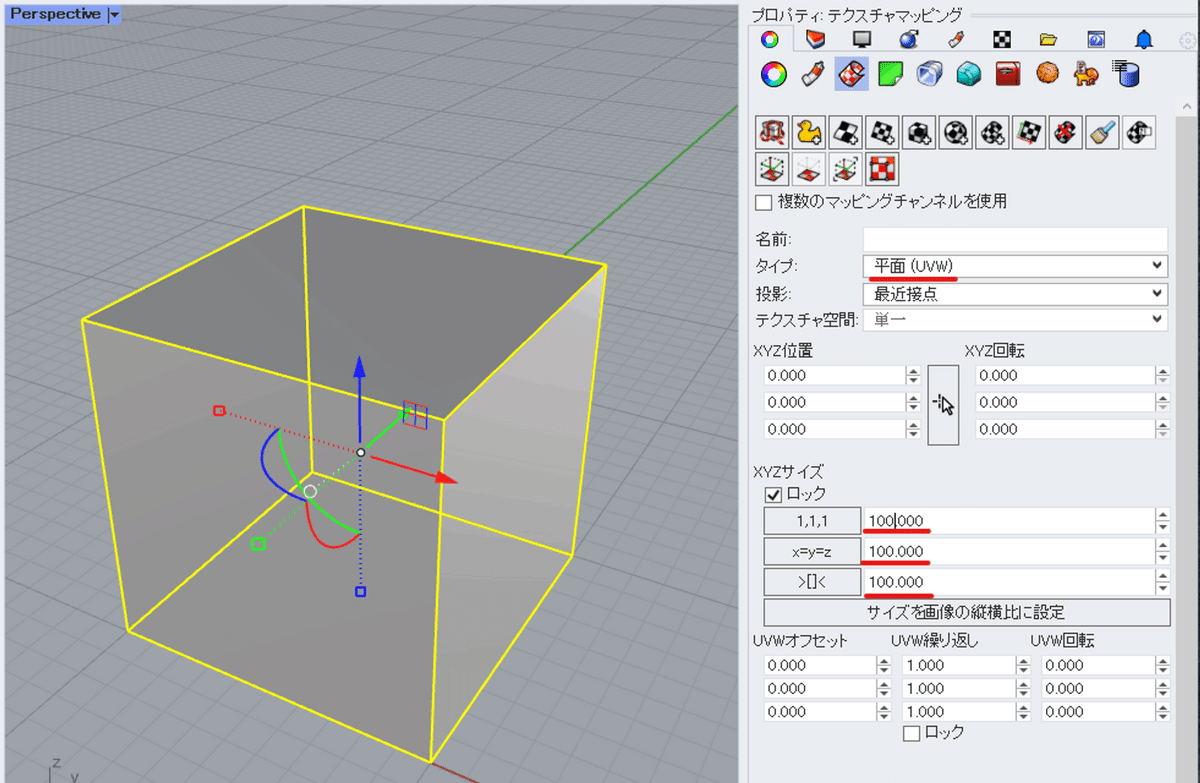The width and height of the screenshot is (1200, 783).
Task: Uncheck the ロック box under XYZサイズ
Action: tap(773, 494)
